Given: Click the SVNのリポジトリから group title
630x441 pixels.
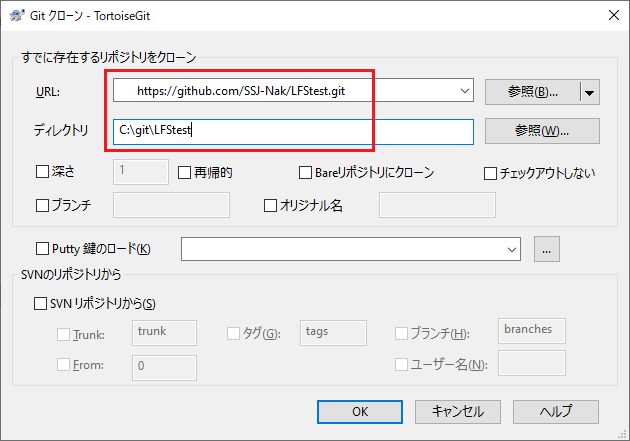Looking at the screenshot, I should (x=71, y=275).
